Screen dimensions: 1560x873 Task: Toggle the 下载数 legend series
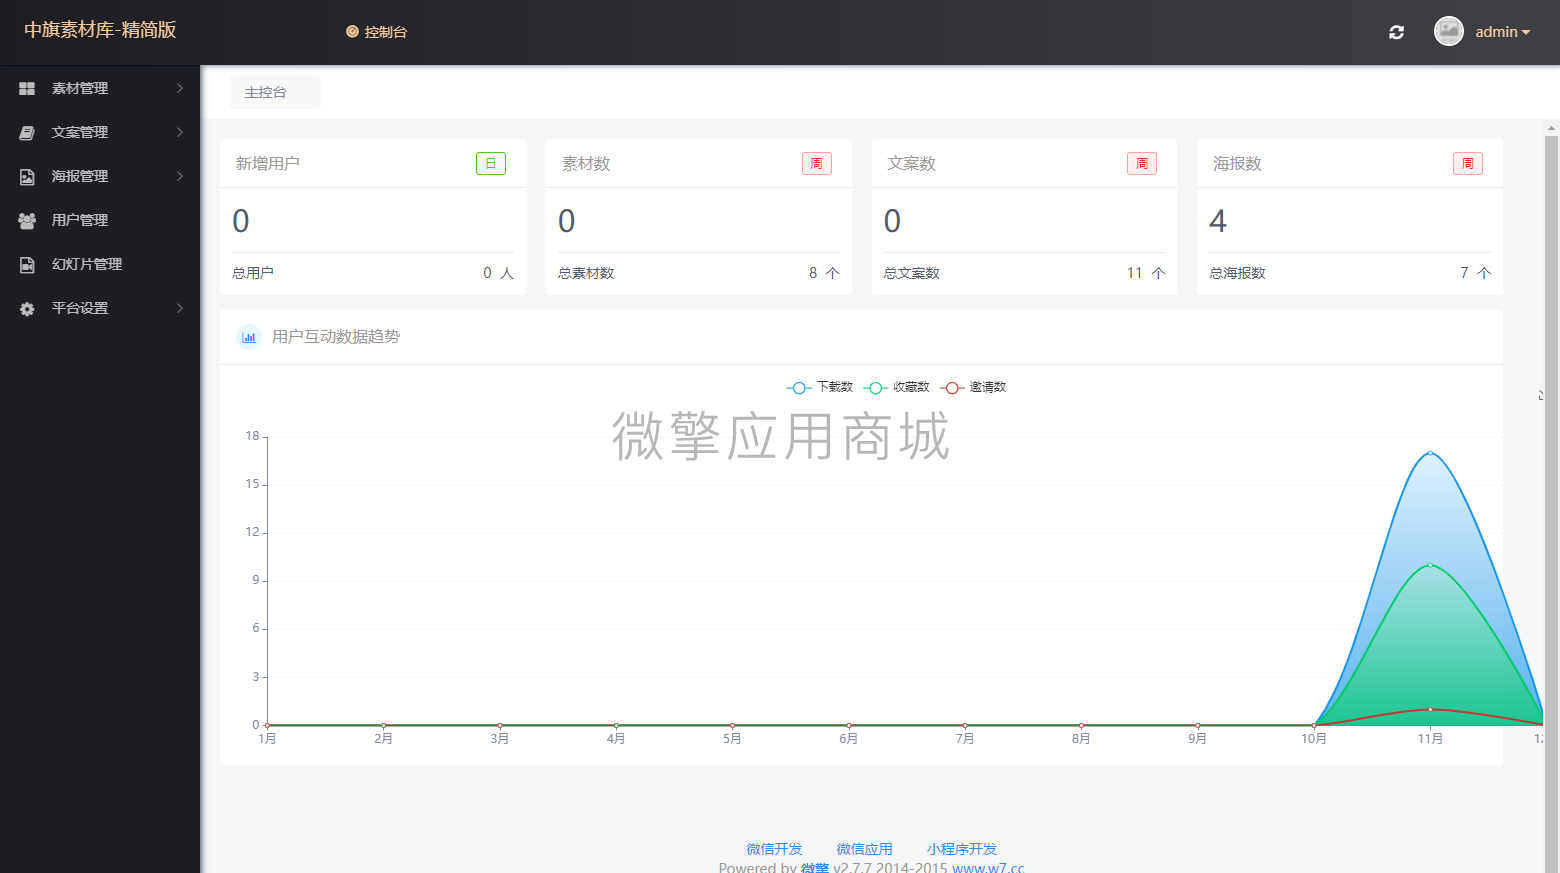pyautogui.click(x=820, y=387)
